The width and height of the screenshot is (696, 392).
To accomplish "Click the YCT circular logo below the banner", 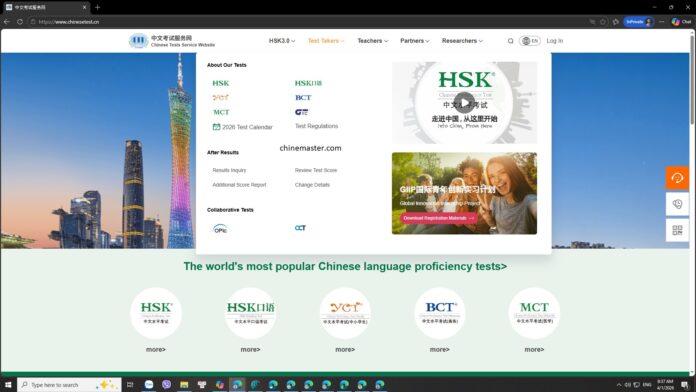I will 345,313.
